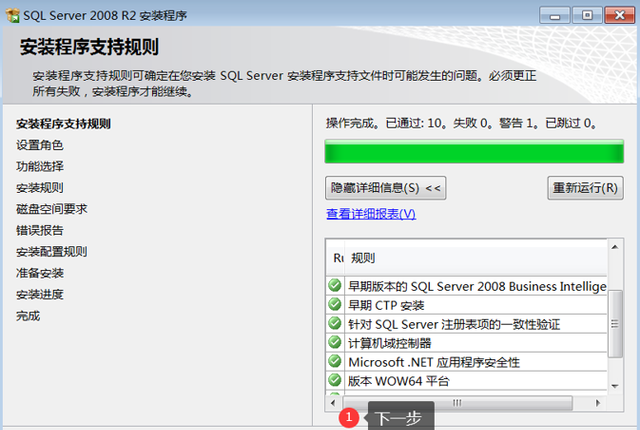
Task: Select 安装规则 step in sidebar
Action: point(40,188)
